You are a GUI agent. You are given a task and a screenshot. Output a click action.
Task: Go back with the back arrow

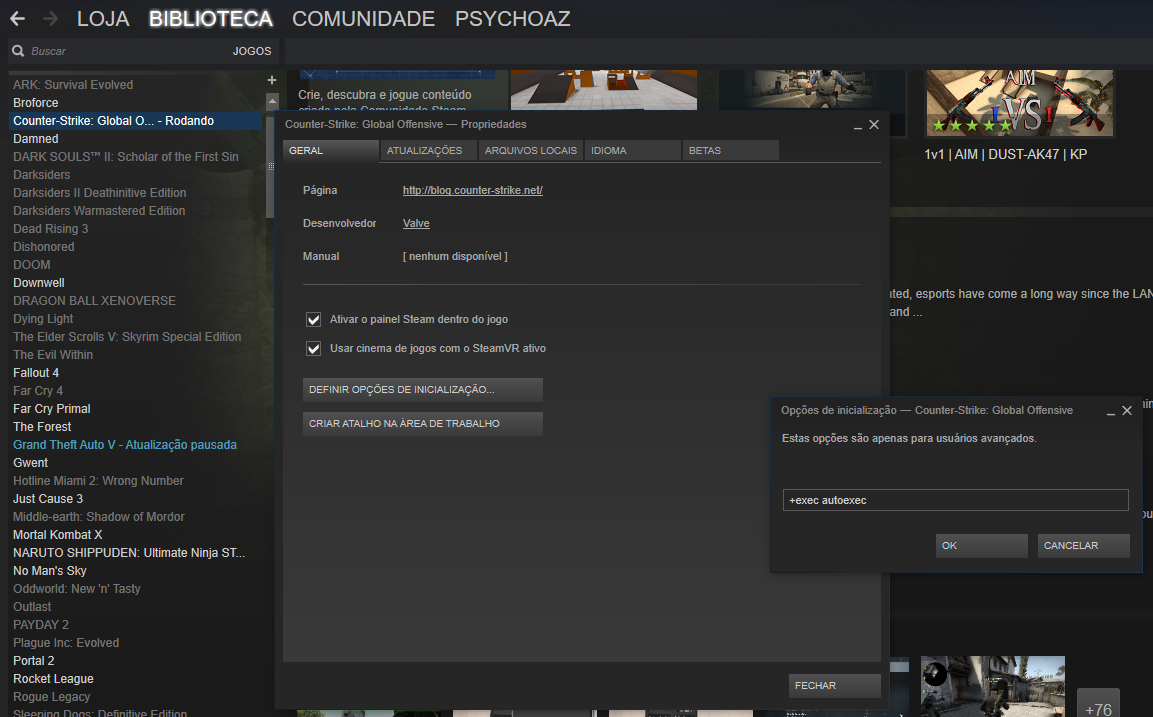pos(18,18)
